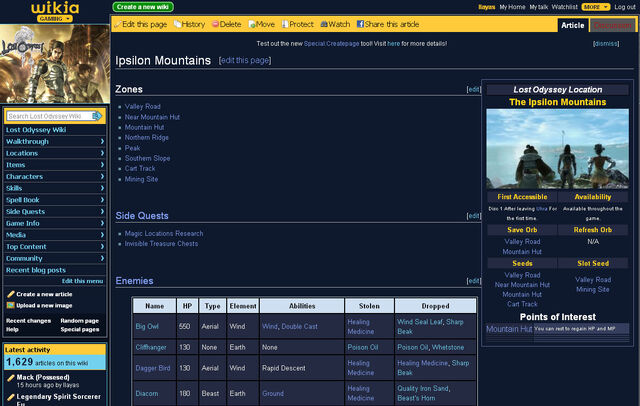Dismiss the Special:Createpage notice

(606, 44)
